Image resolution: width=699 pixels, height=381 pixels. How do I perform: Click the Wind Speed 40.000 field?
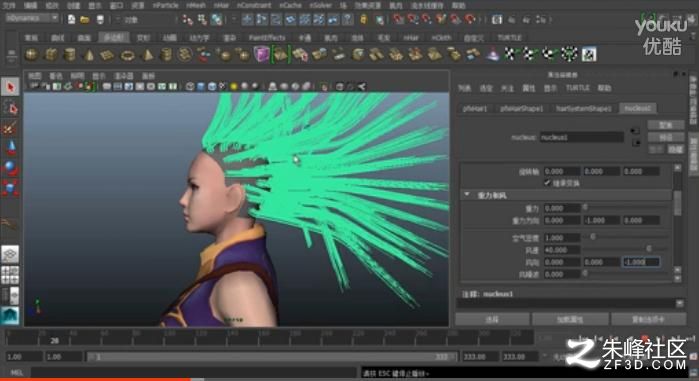tap(562, 250)
